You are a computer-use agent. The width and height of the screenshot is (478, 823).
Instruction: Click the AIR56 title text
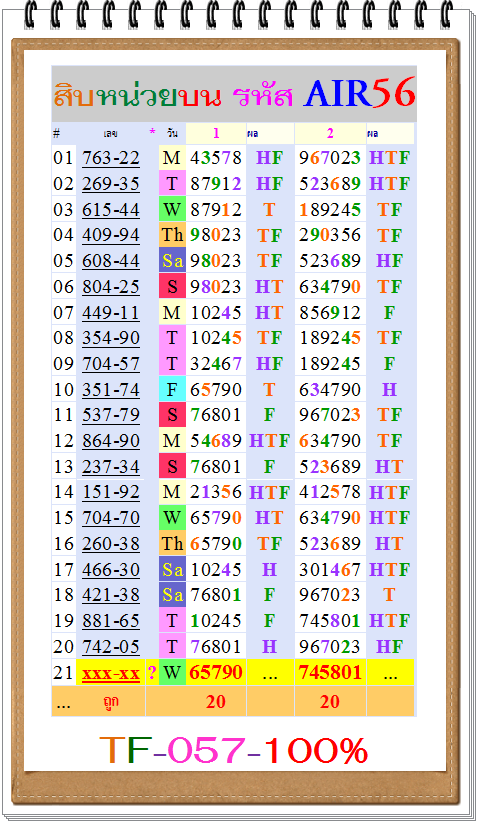(360, 93)
